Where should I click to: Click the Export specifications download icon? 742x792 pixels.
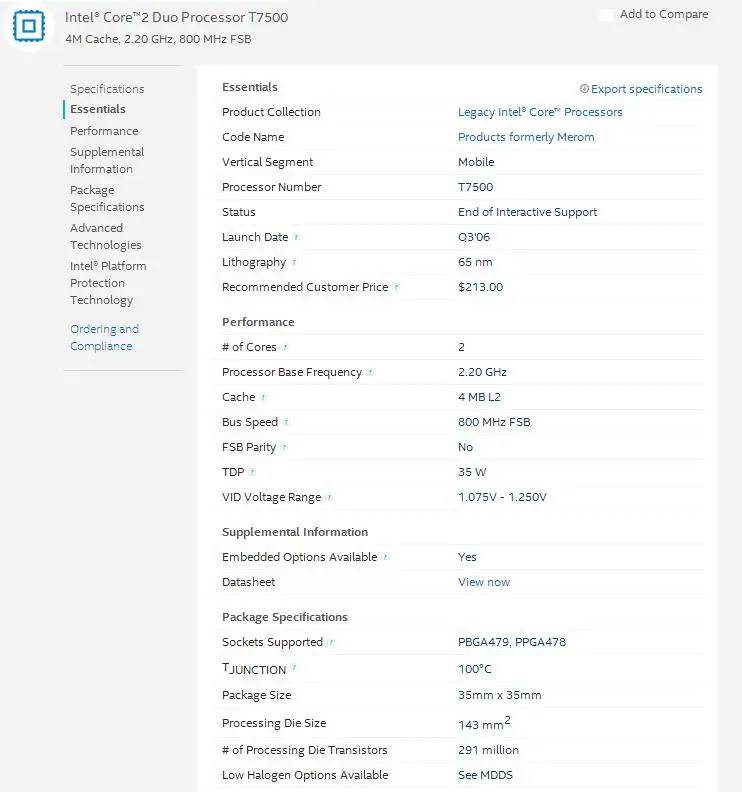(584, 89)
